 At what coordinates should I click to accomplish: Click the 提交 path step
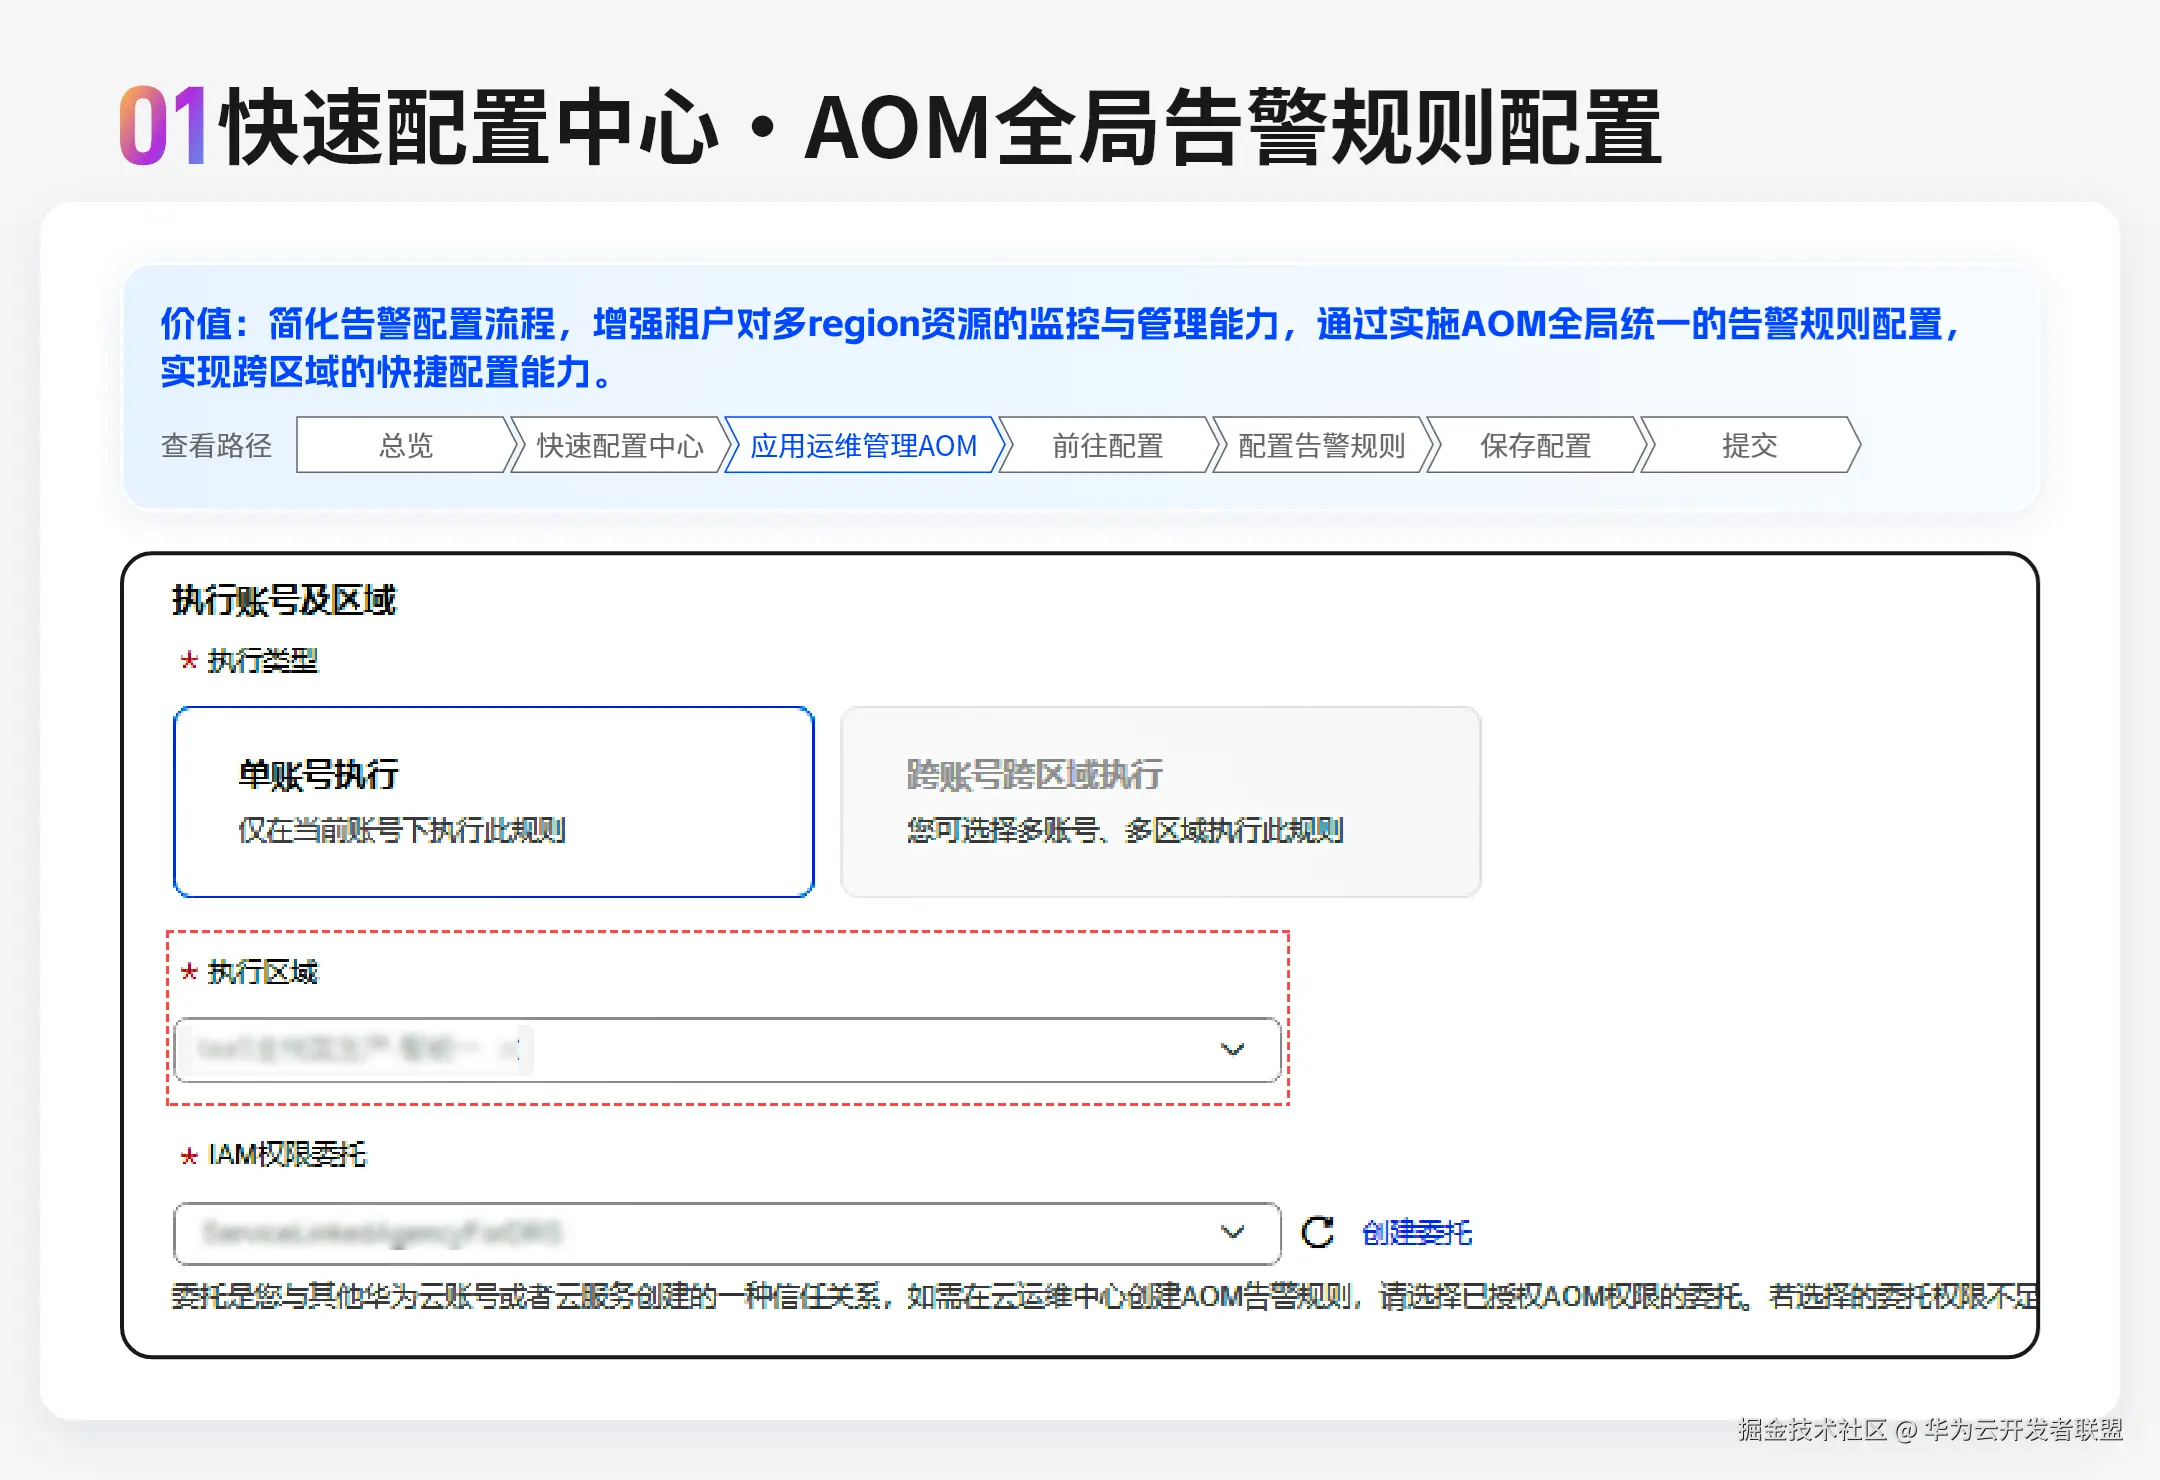[1749, 445]
